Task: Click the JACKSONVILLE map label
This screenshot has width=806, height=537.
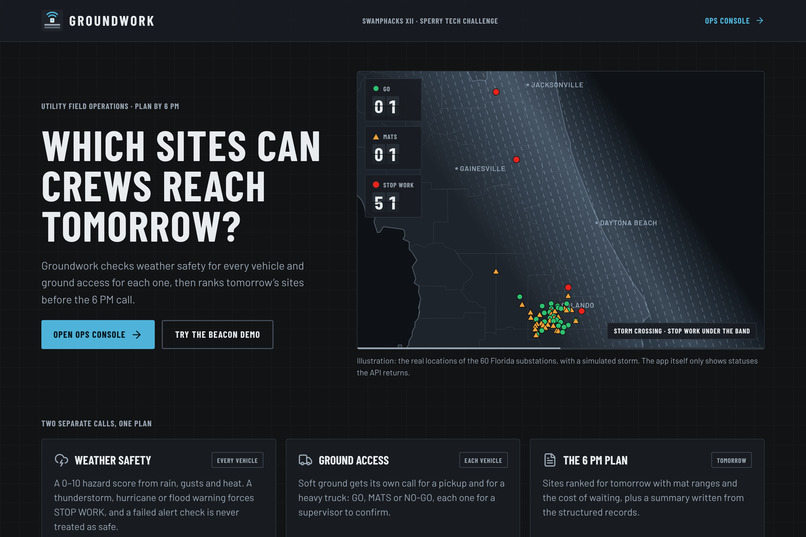Action: point(557,85)
